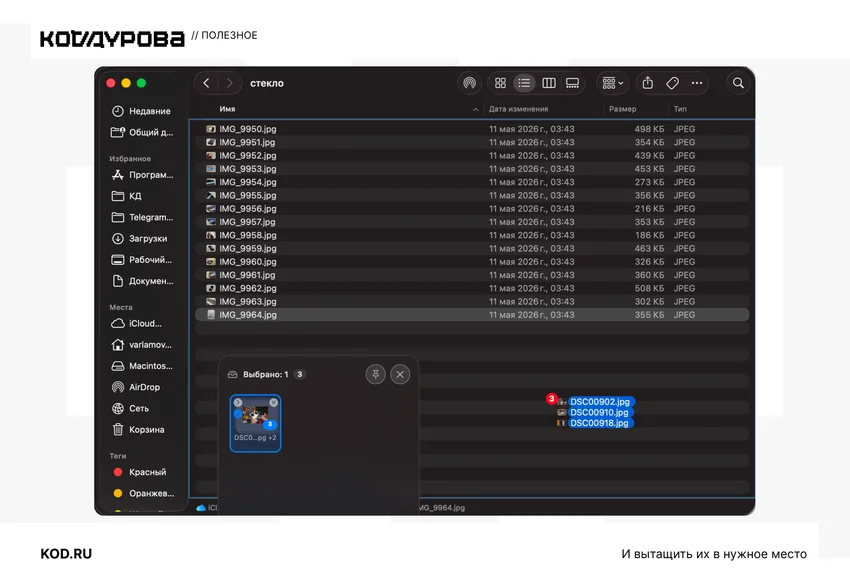This screenshot has width=850, height=582.
Task: Click the count badge next to Выбрано: 1
Action: (x=300, y=374)
